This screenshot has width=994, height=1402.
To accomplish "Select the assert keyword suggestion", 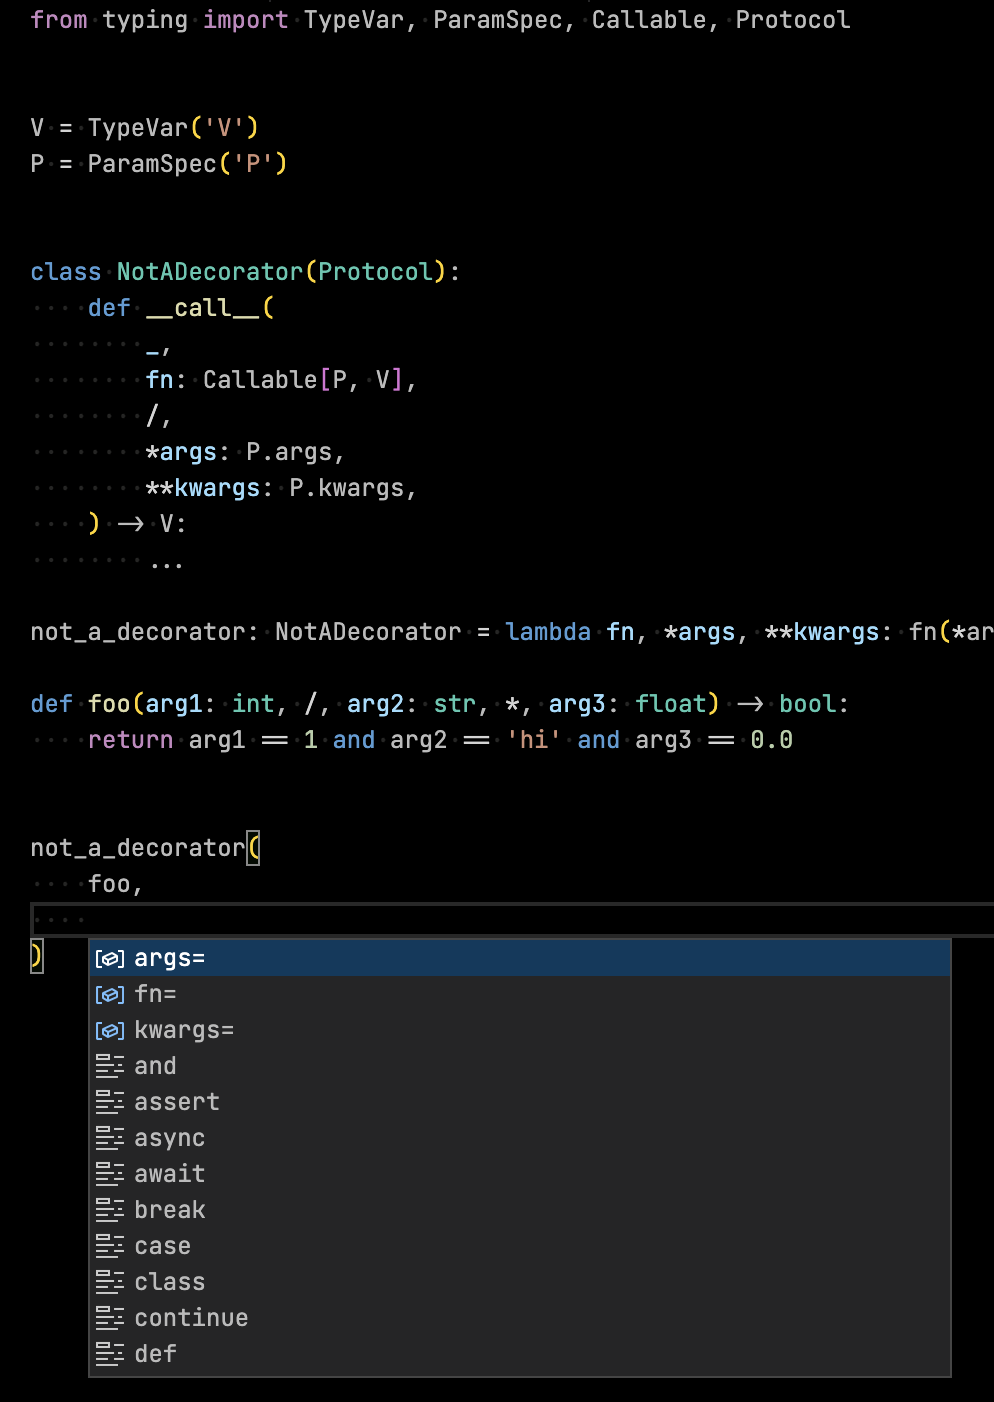I will coord(177,1101).
